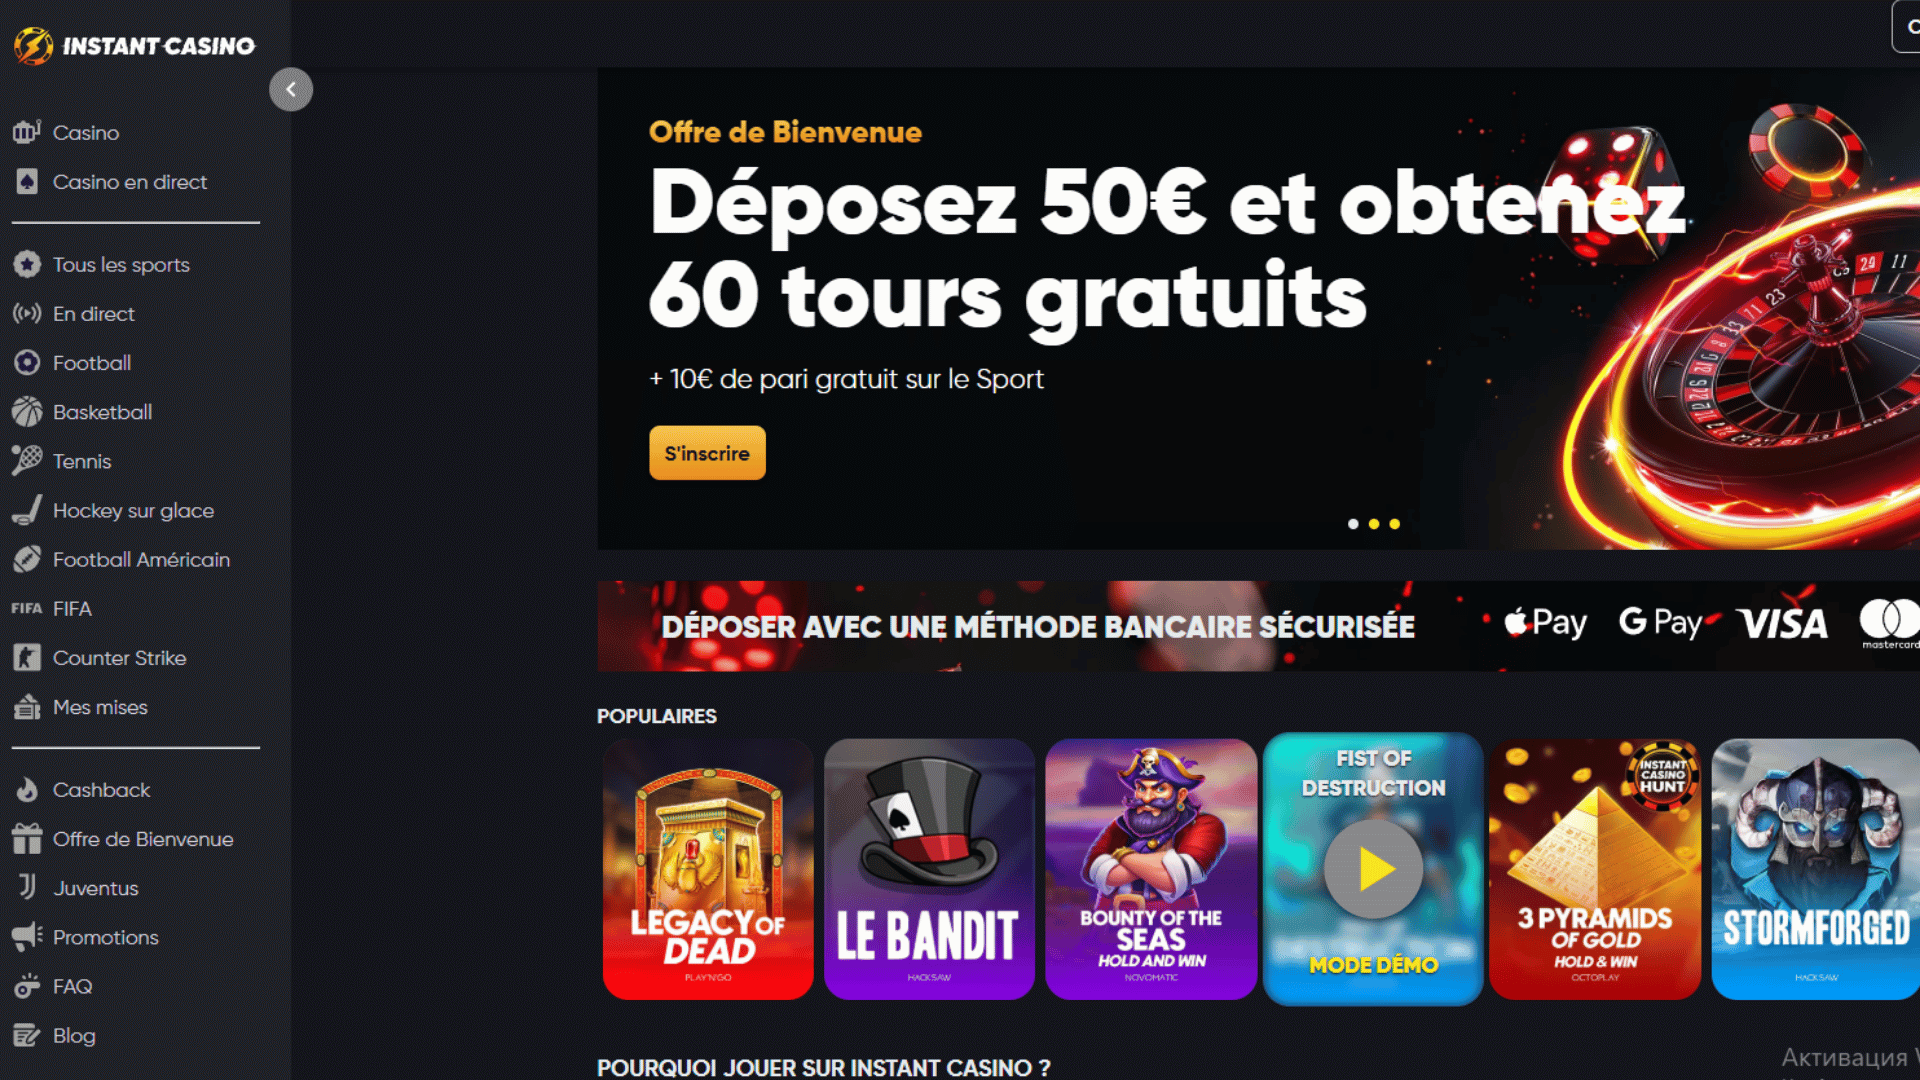Click the Basketball icon in sidebar
This screenshot has width=1920, height=1080.
27,412
